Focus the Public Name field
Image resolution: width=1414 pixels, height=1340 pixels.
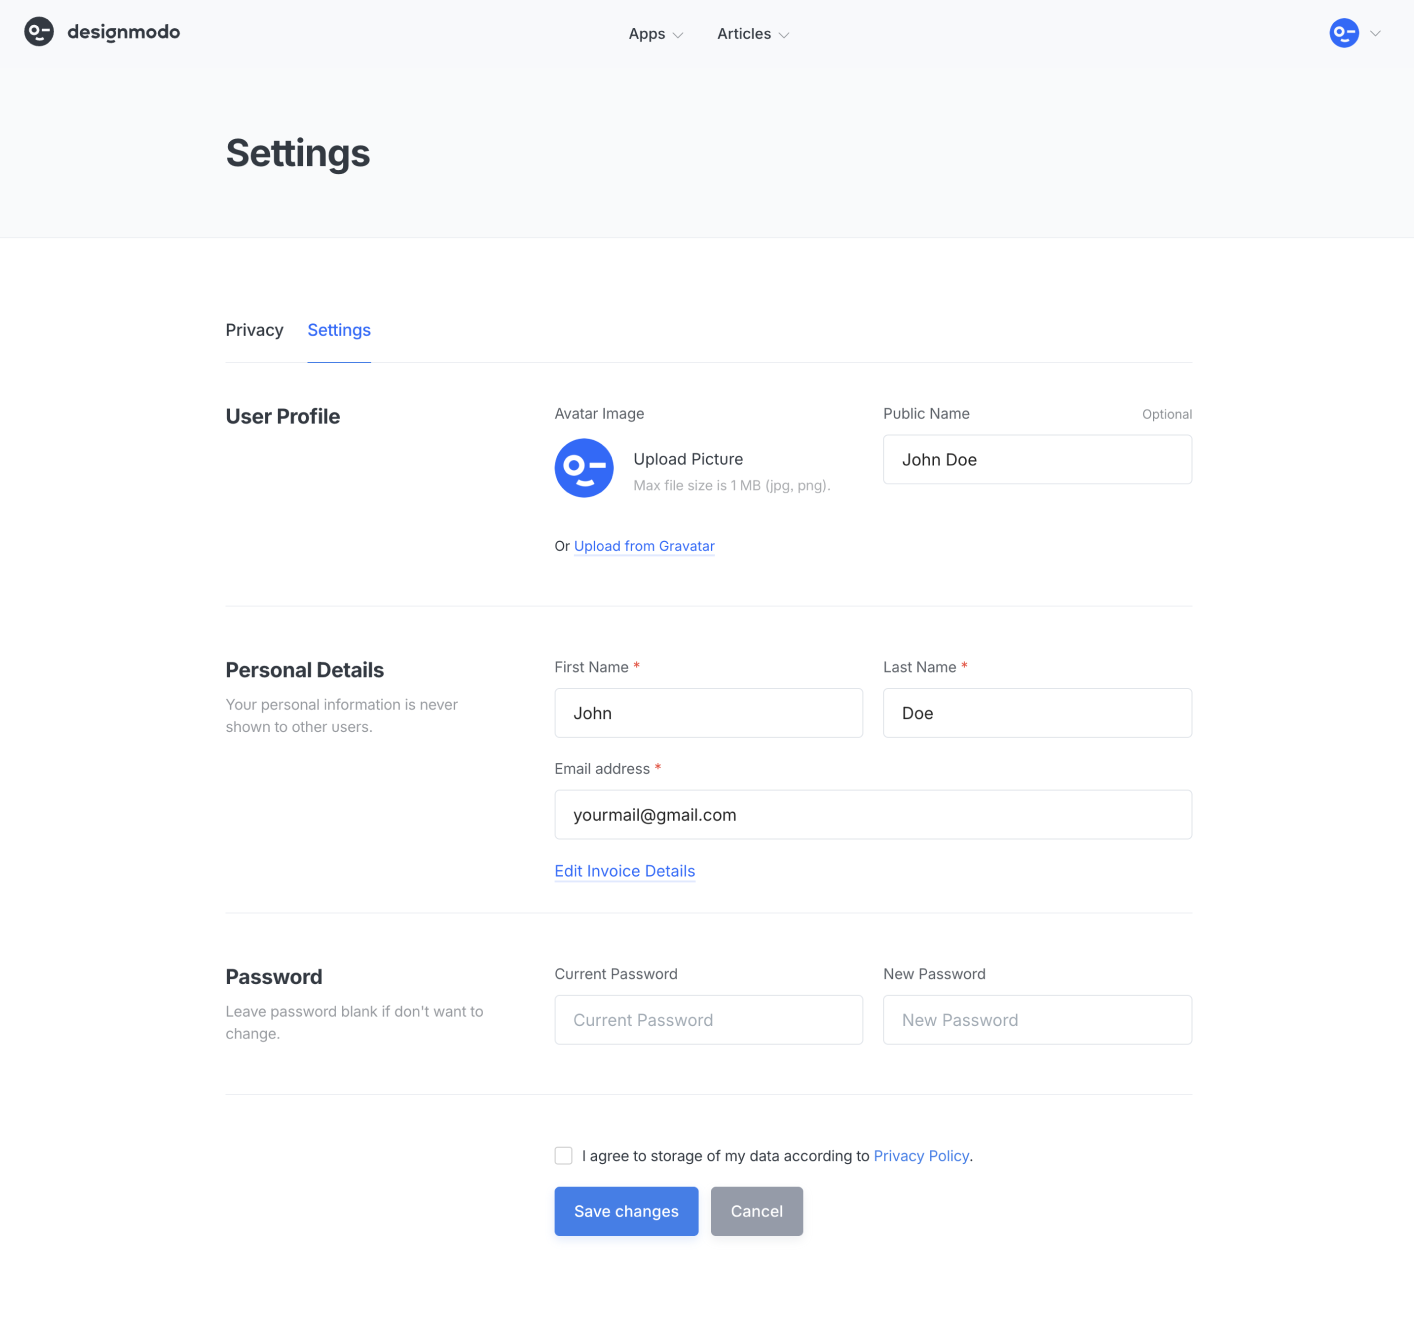[1037, 460]
